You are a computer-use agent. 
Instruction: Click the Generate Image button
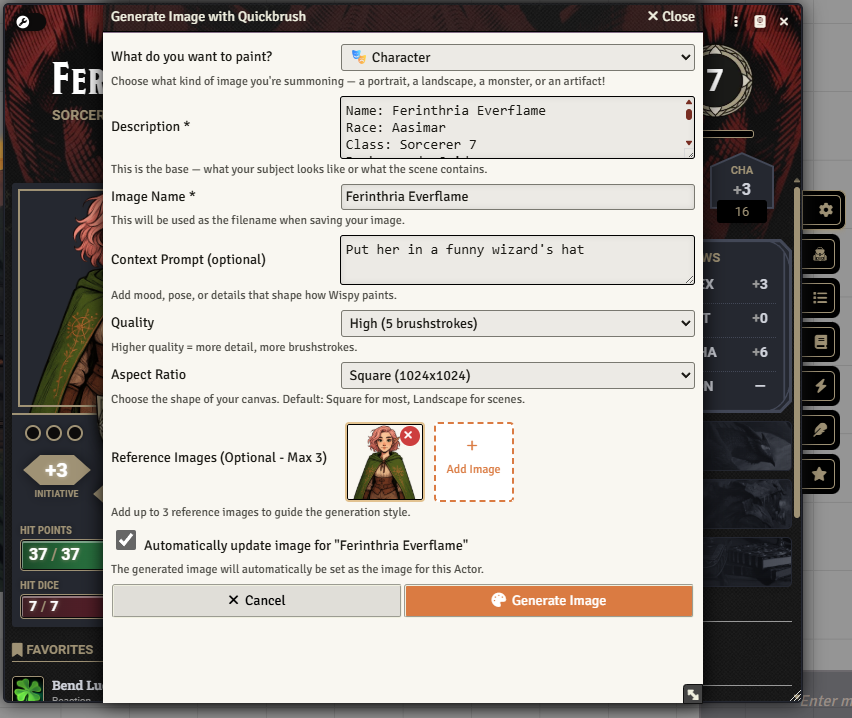tap(548, 600)
